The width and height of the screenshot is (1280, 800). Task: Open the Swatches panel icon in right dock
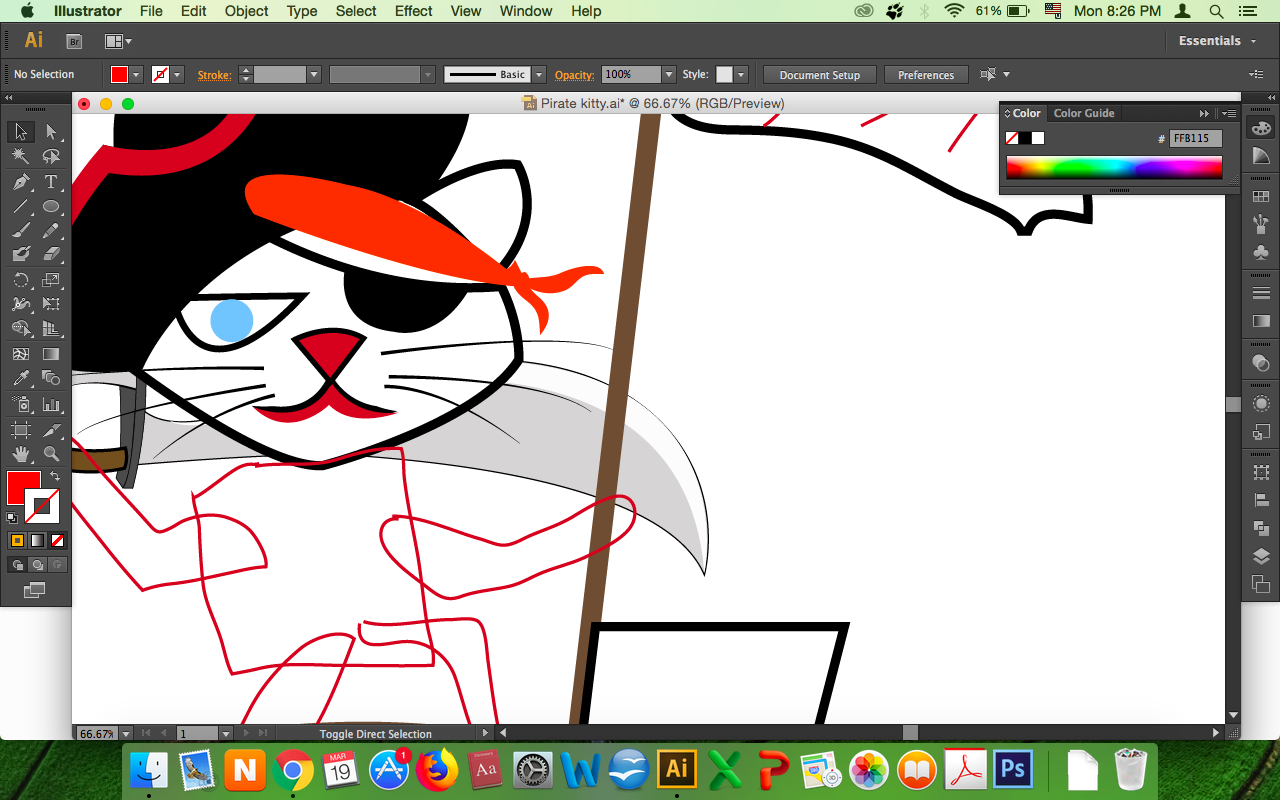click(x=1261, y=197)
